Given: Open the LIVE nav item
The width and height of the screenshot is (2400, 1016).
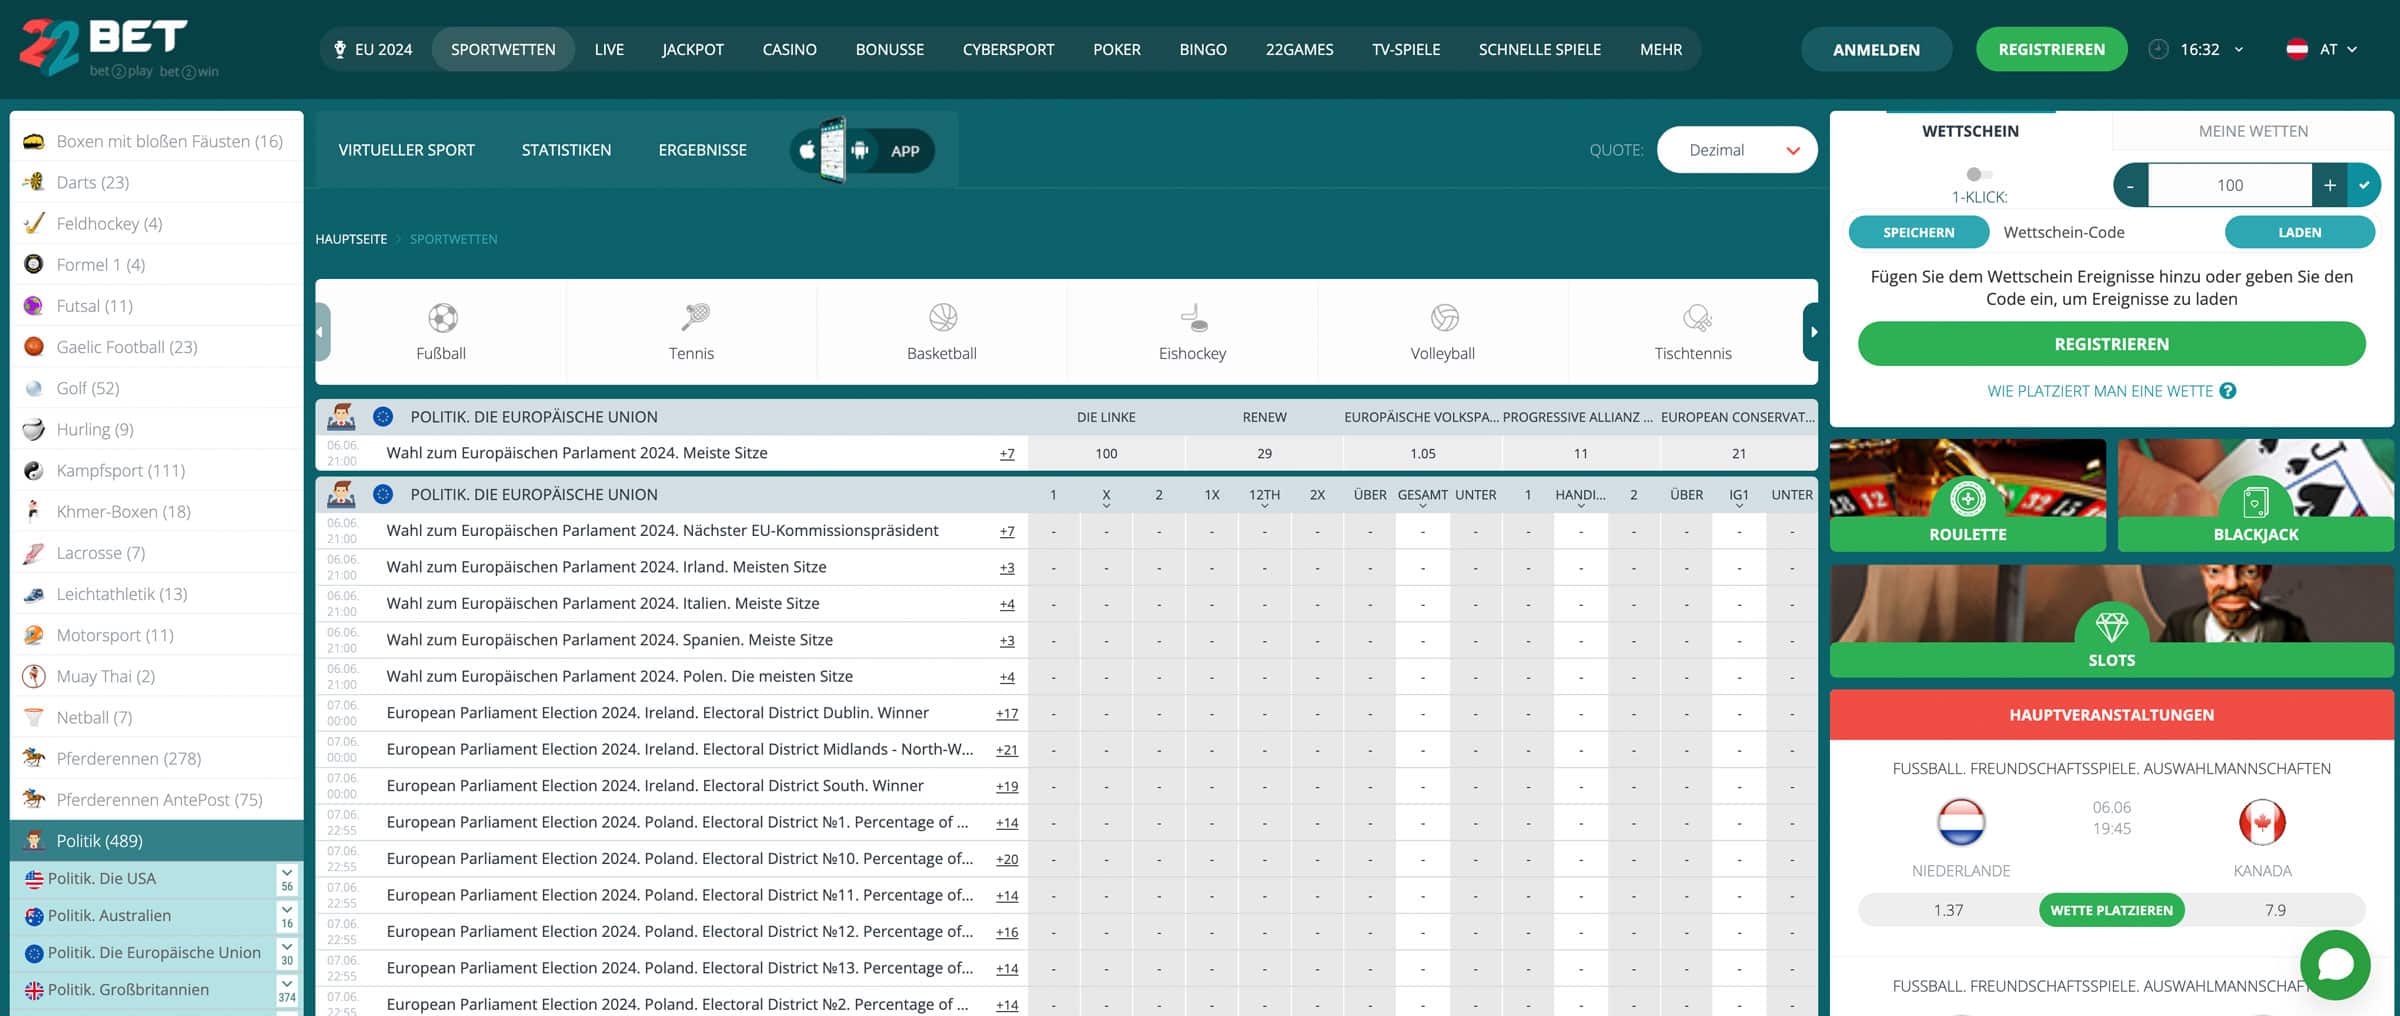Looking at the screenshot, I should tap(609, 49).
